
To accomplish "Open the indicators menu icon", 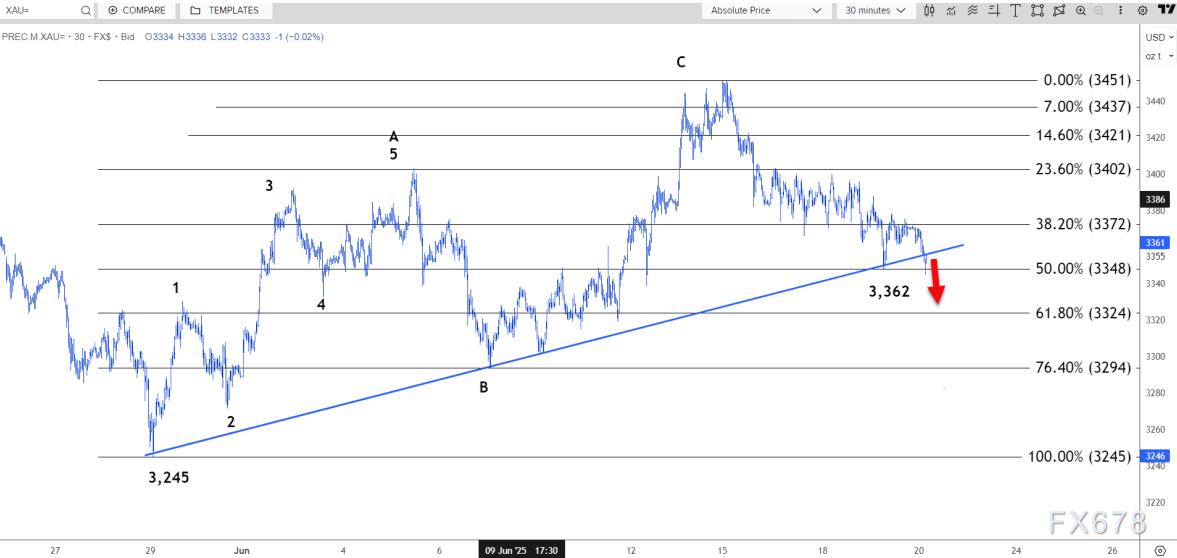I will coord(950,10).
